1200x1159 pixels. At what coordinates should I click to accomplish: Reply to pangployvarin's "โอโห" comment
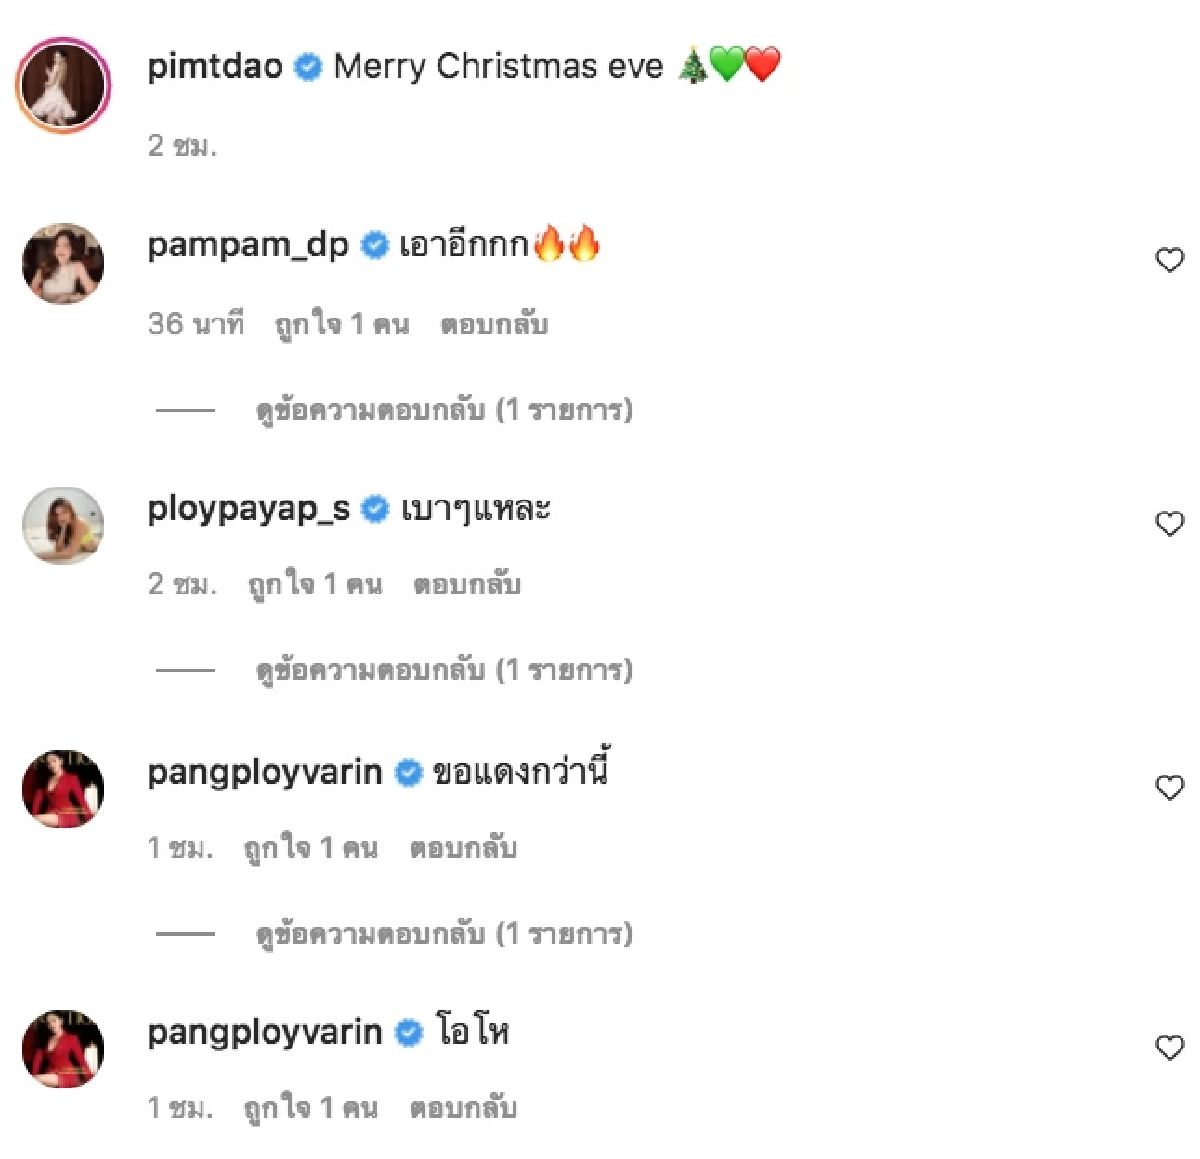pos(463,1108)
